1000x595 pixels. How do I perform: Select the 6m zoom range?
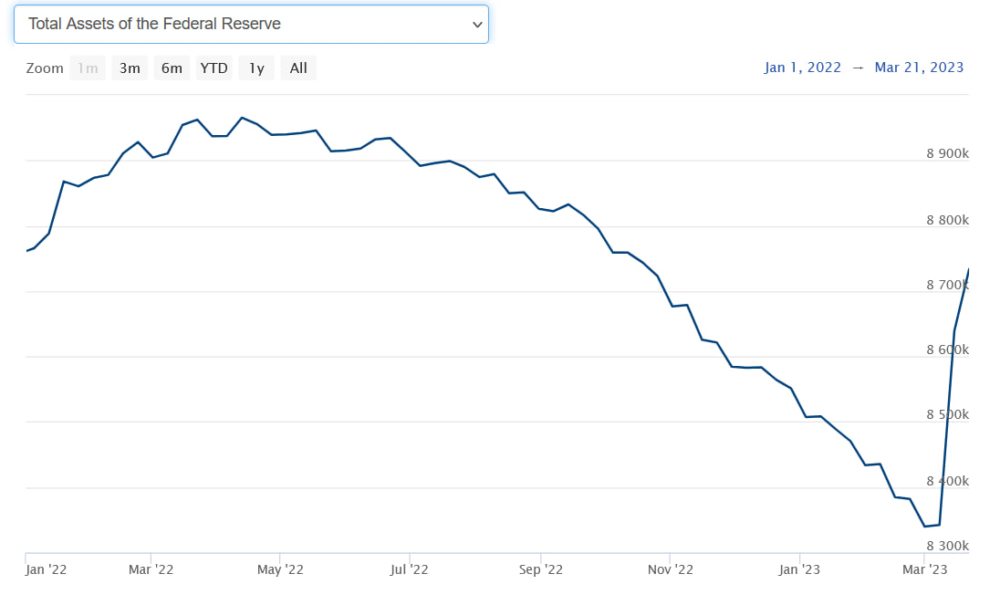[x=172, y=68]
